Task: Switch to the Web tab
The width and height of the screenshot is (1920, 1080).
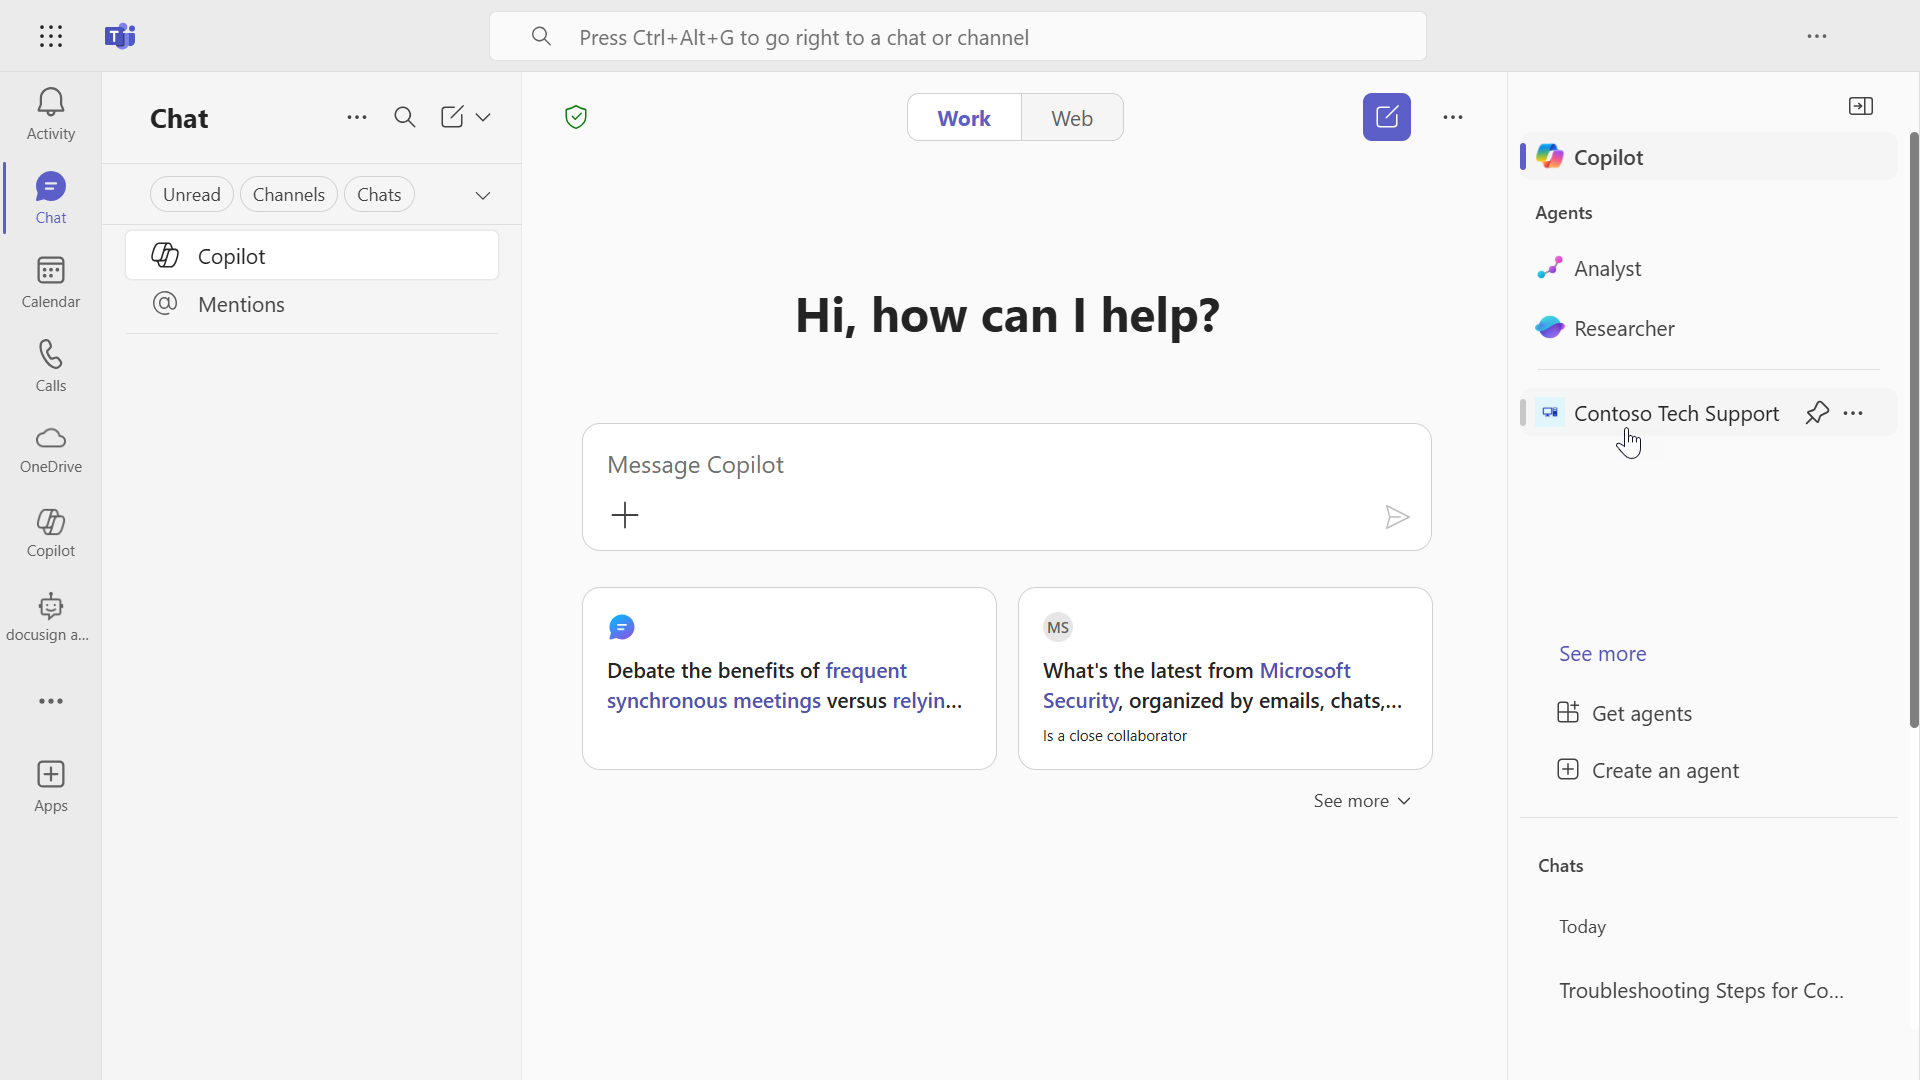Action: click(1072, 118)
